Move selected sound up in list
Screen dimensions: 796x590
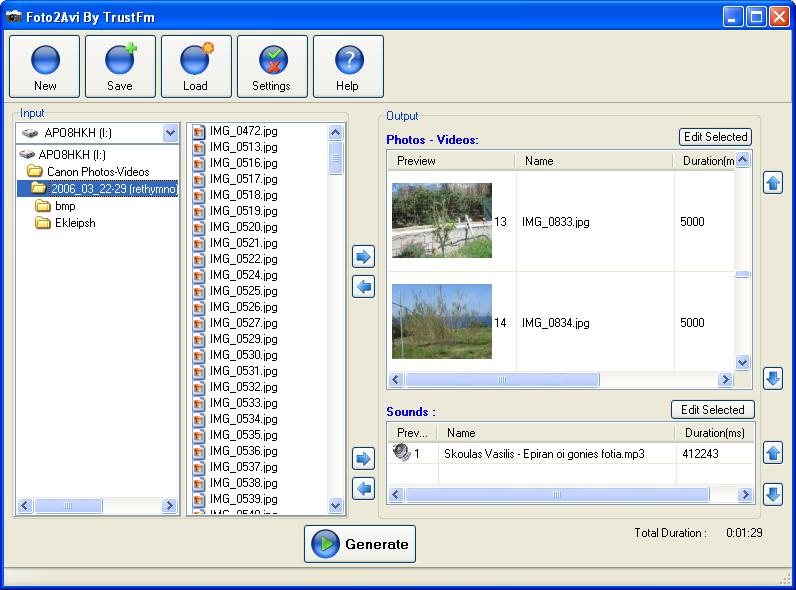(772, 453)
